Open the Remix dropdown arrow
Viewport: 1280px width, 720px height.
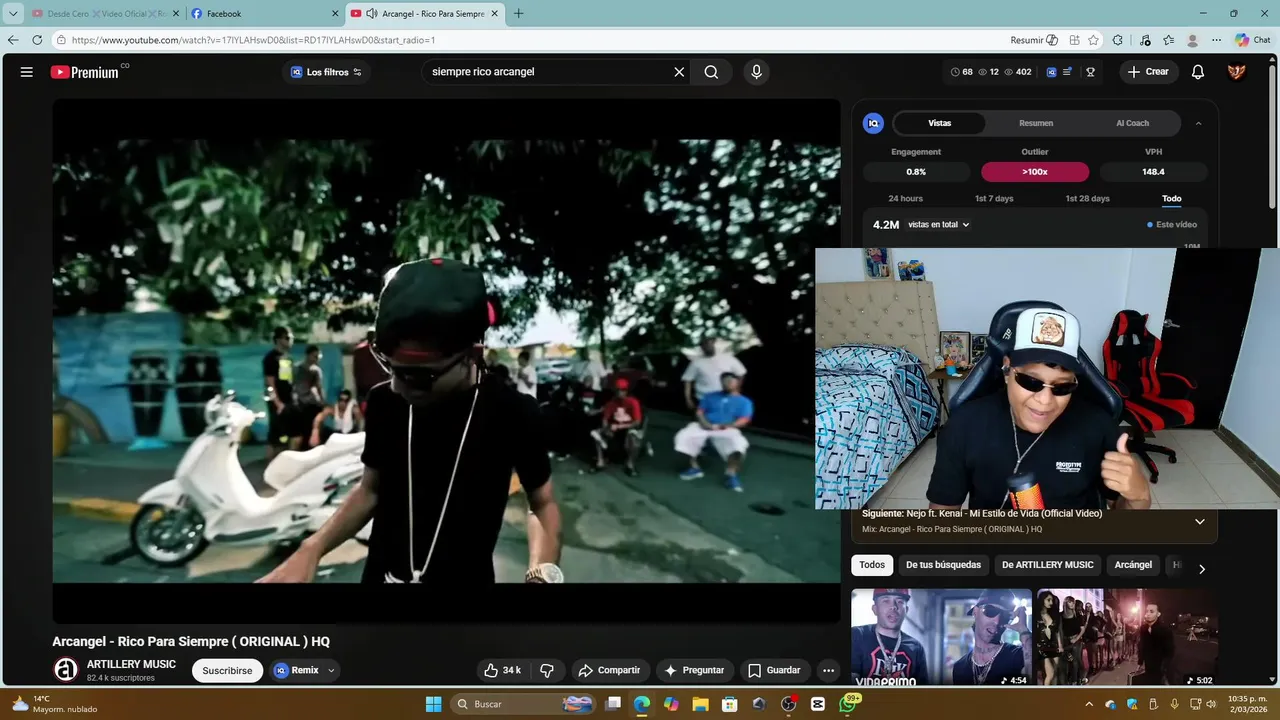[x=331, y=670]
